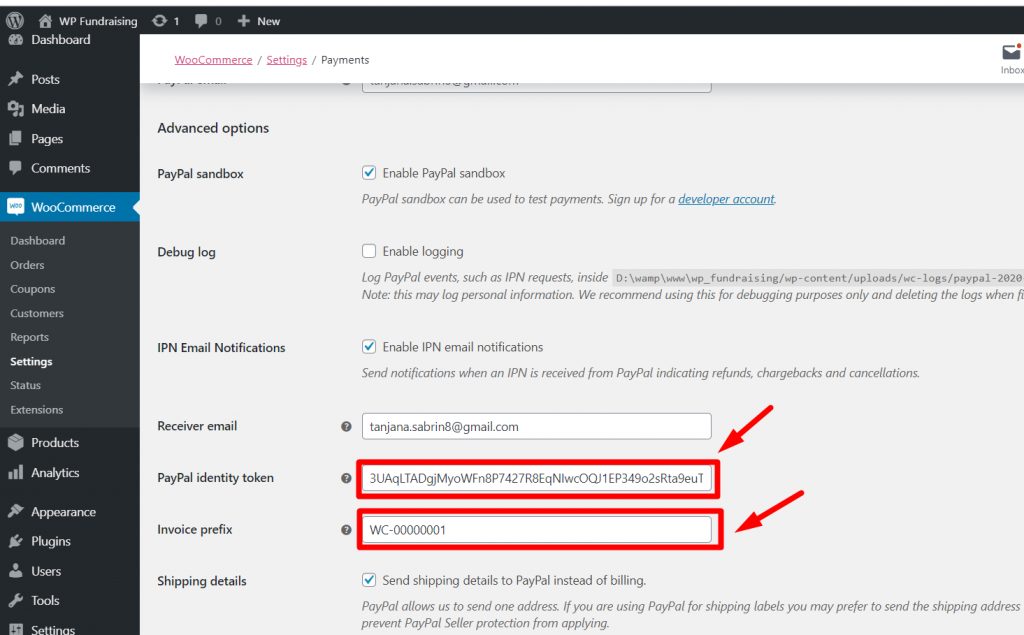
Task: Click the Analytics bar chart icon
Action: pyautogui.click(x=16, y=472)
